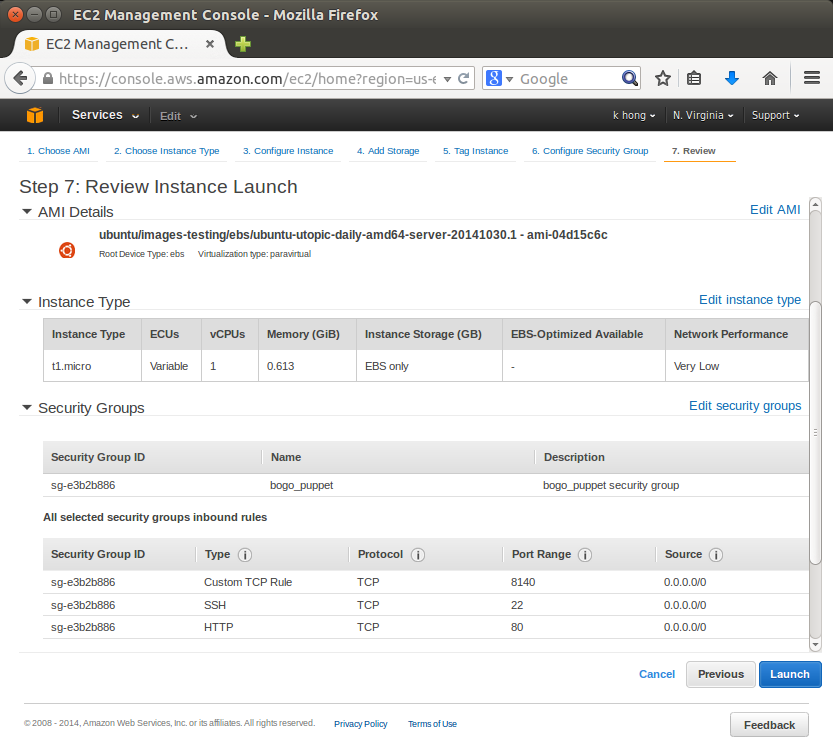Click the search magnifier icon
The height and width of the screenshot is (744, 833).
630,79
